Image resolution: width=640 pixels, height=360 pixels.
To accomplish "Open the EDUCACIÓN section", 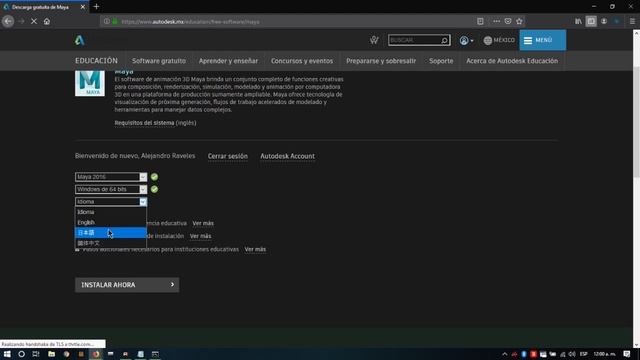I will point(96,61).
